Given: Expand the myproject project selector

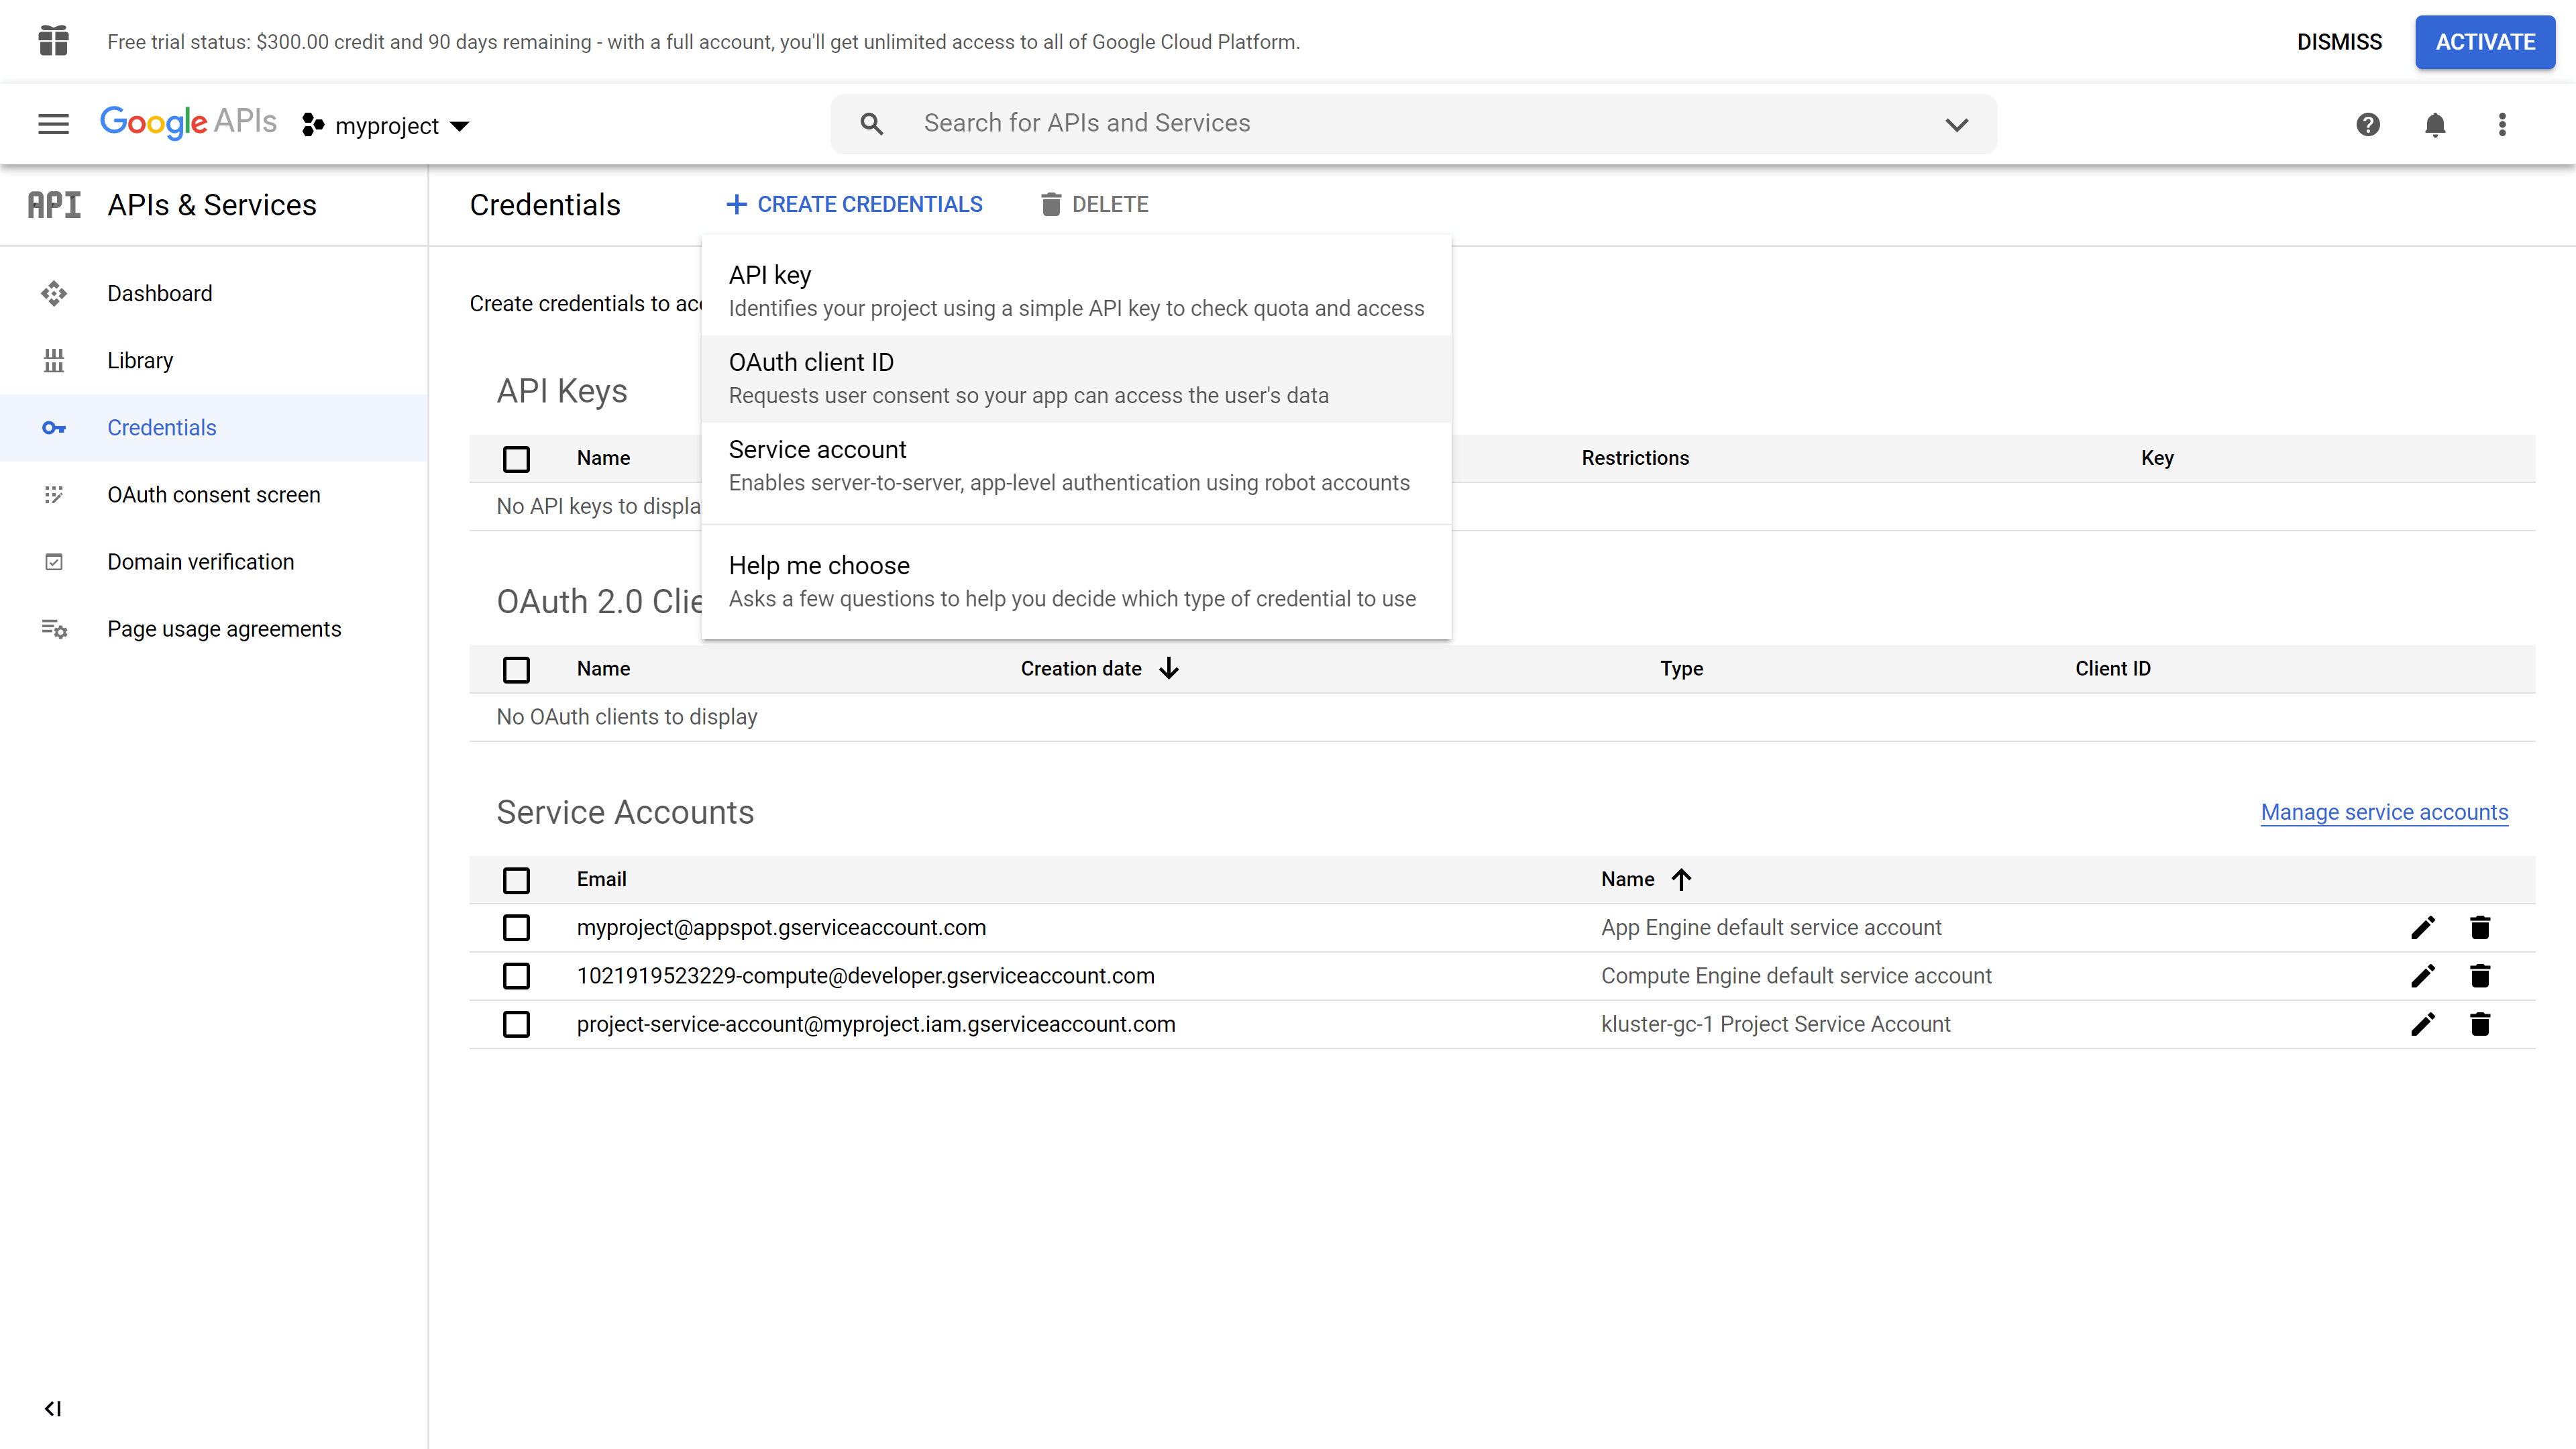Looking at the screenshot, I should [x=387, y=126].
